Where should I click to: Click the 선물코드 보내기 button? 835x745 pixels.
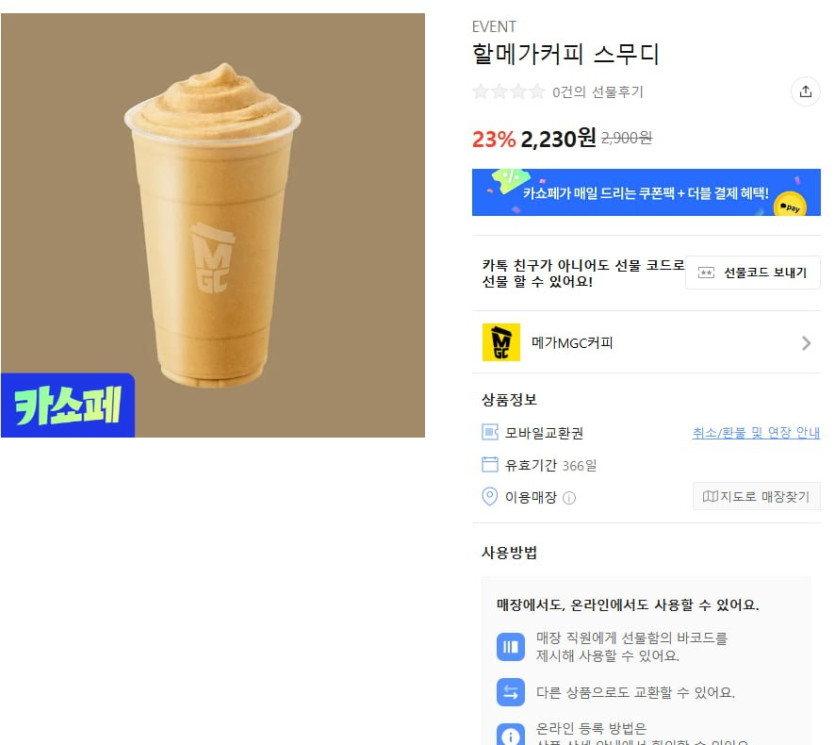pyautogui.click(x=752, y=273)
